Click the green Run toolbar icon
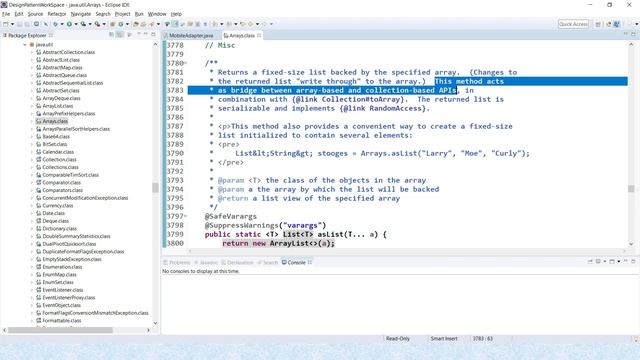640x360 pixels. [x=69, y=24]
